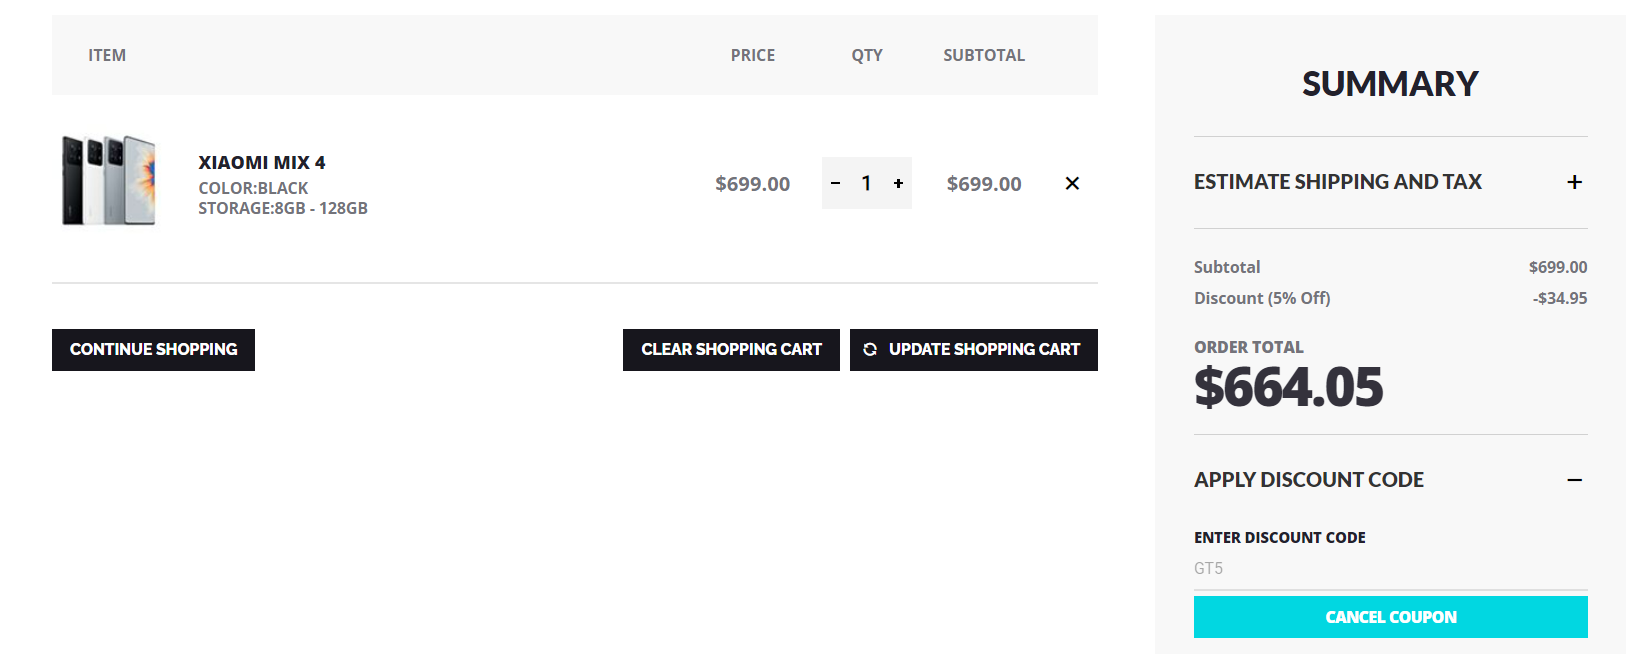Open the Estimate Shipping and Tax heading

[1337, 182]
